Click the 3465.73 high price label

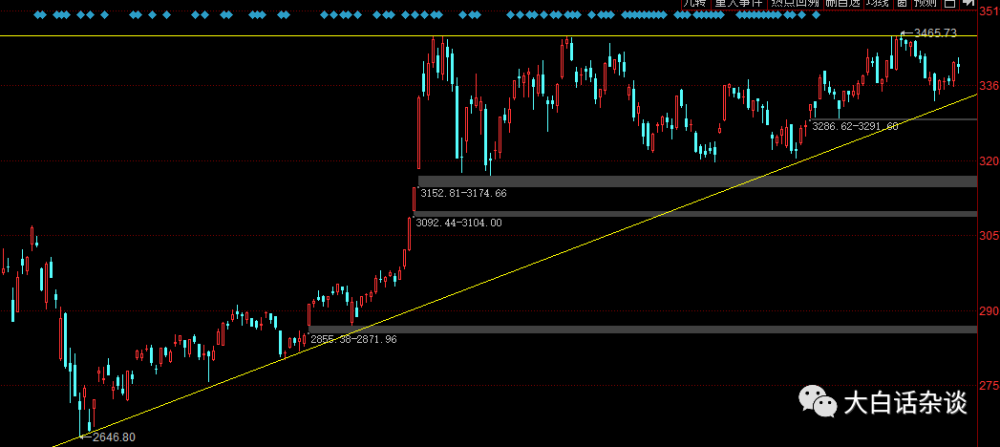[936, 32]
